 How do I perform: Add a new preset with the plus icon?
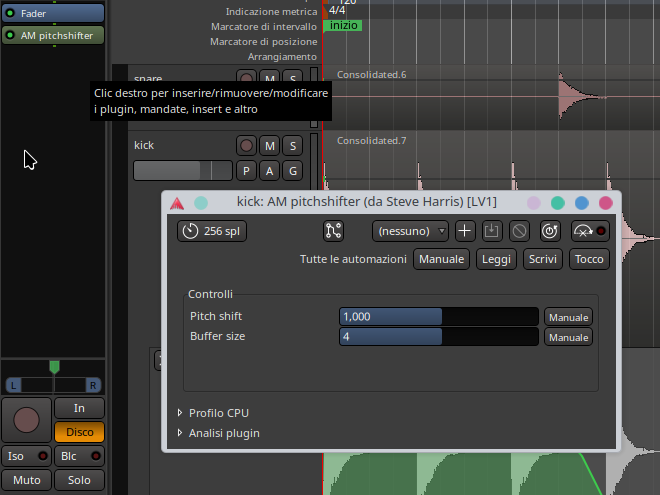click(x=464, y=231)
